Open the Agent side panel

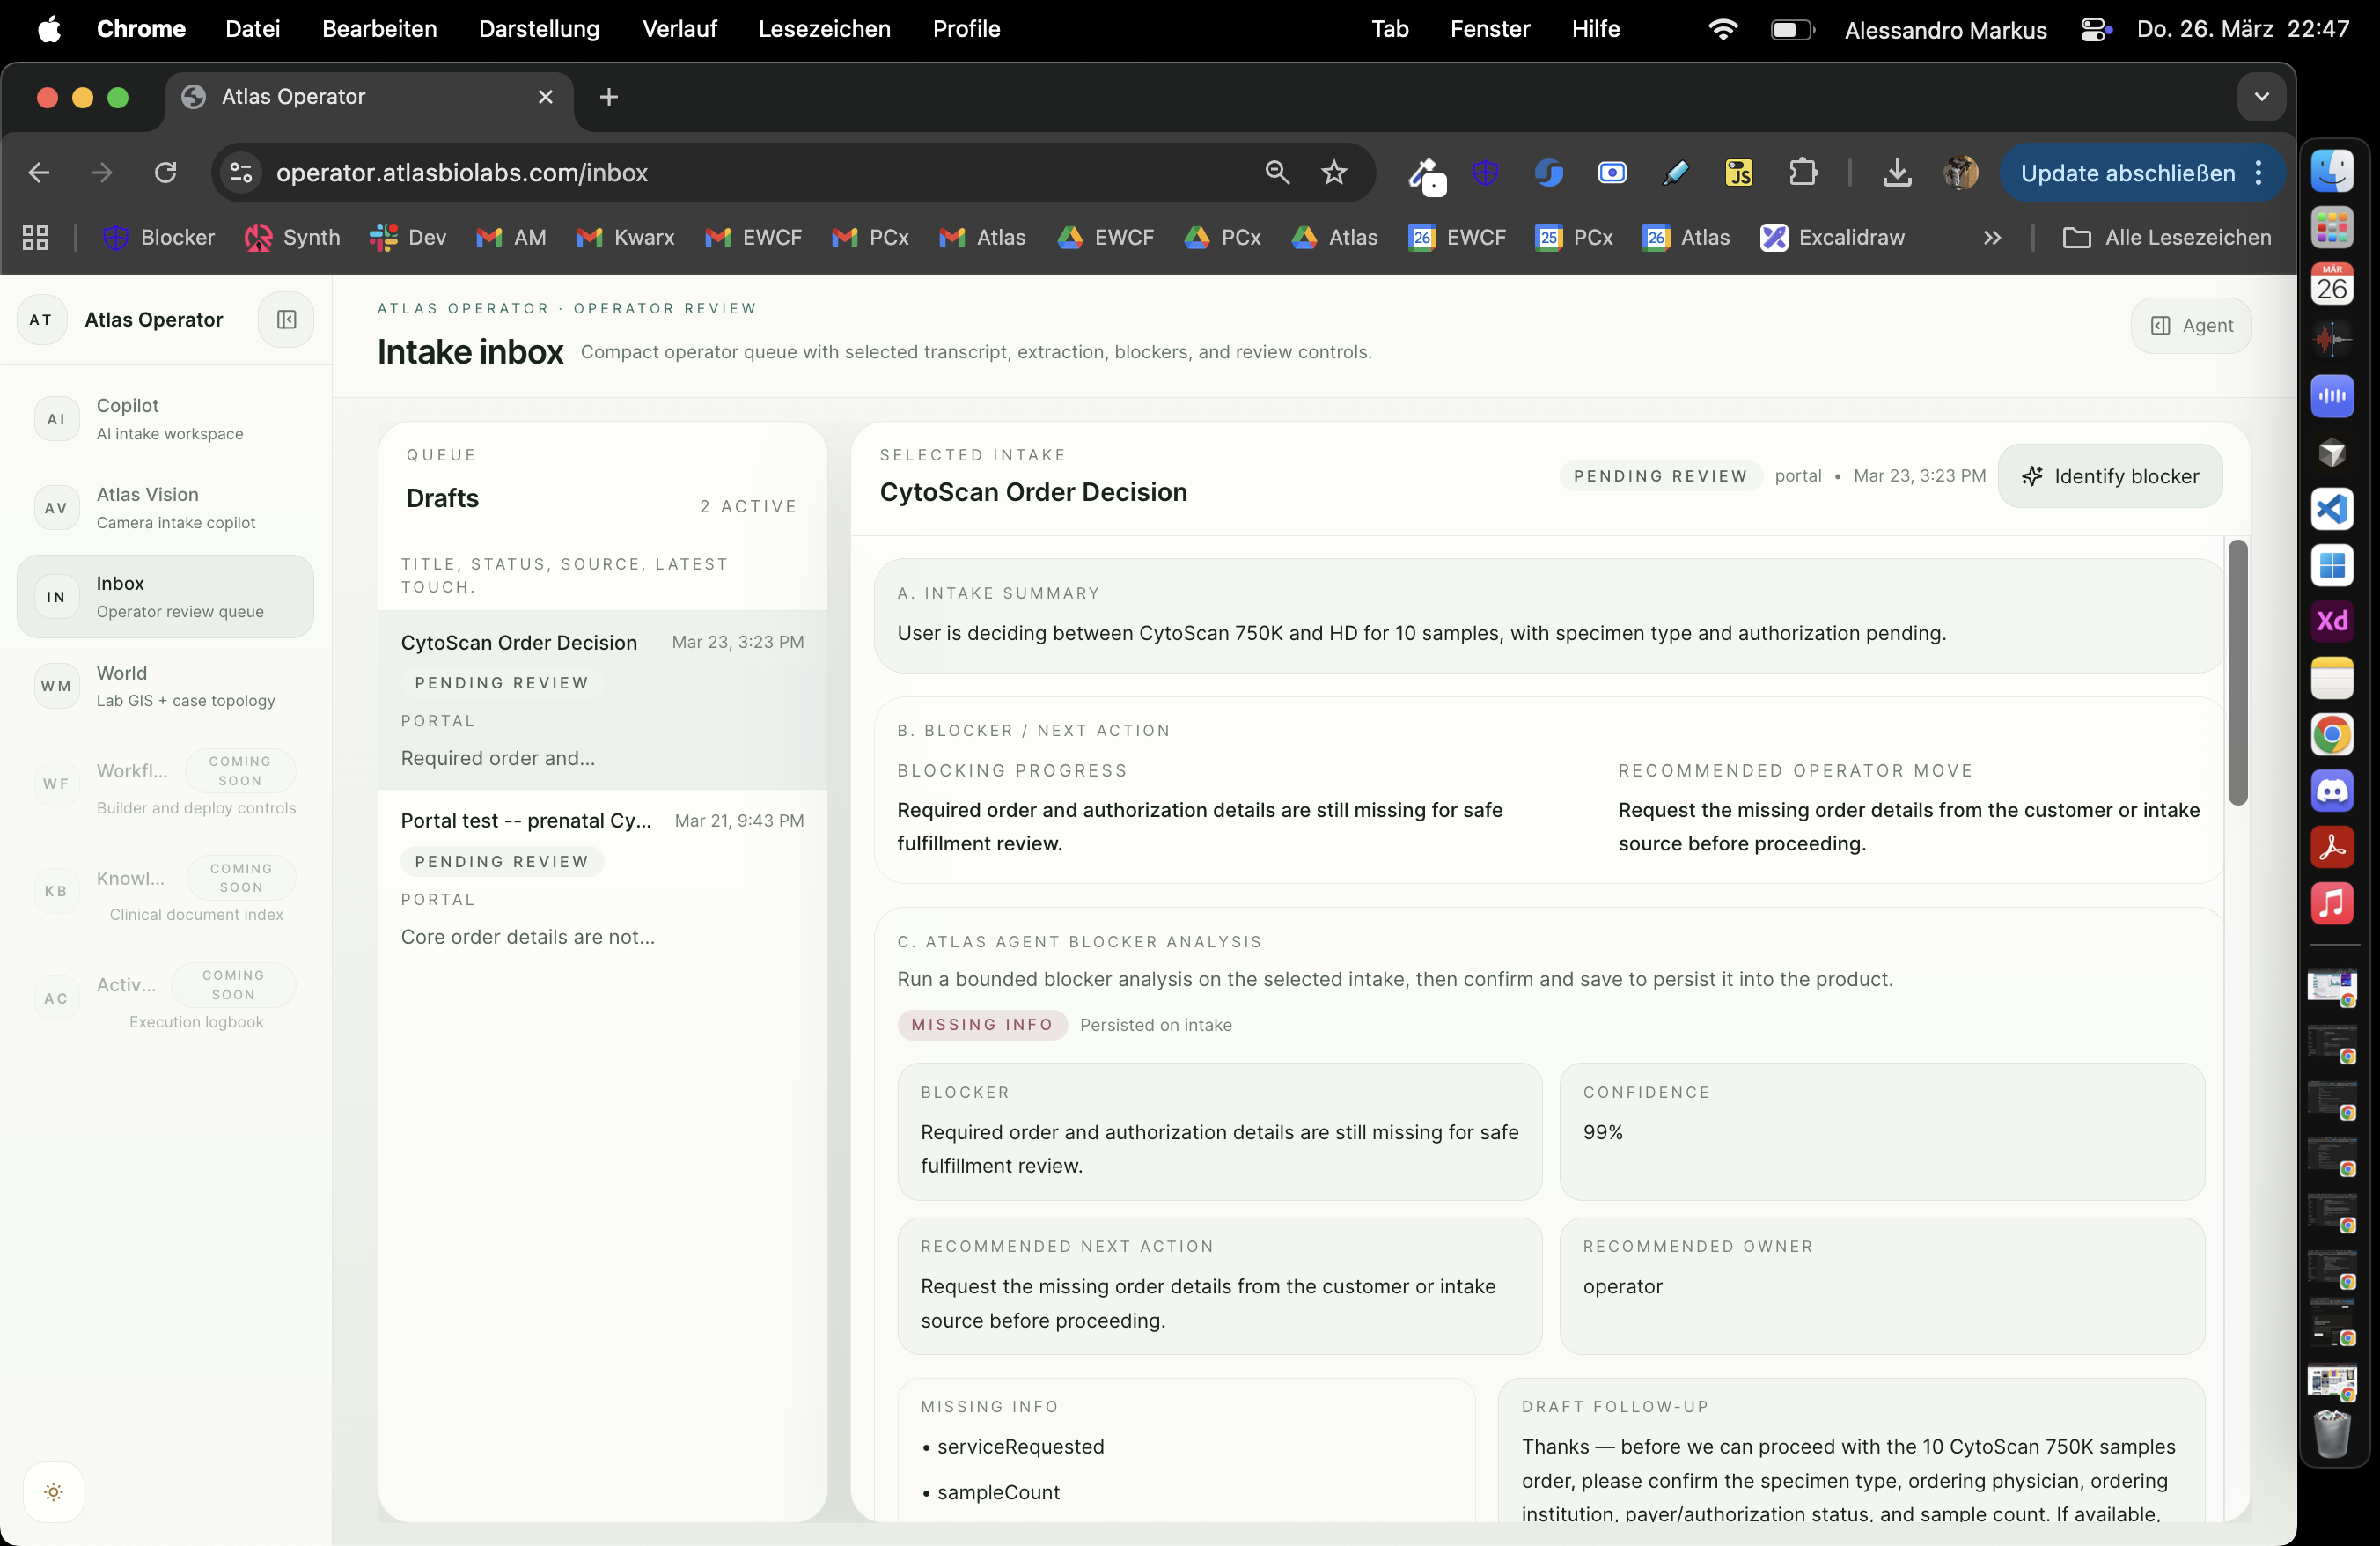[x=2191, y=326]
